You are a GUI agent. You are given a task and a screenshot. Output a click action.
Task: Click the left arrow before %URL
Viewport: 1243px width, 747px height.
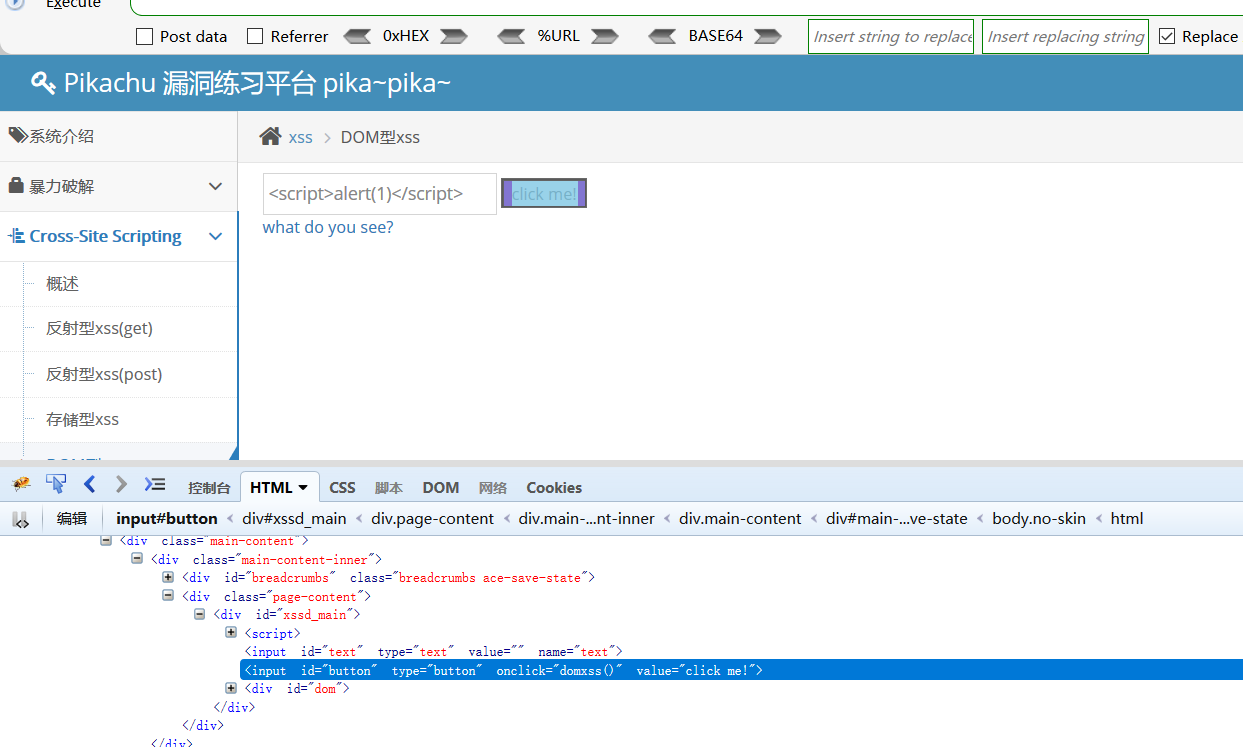(x=511, y=36)
